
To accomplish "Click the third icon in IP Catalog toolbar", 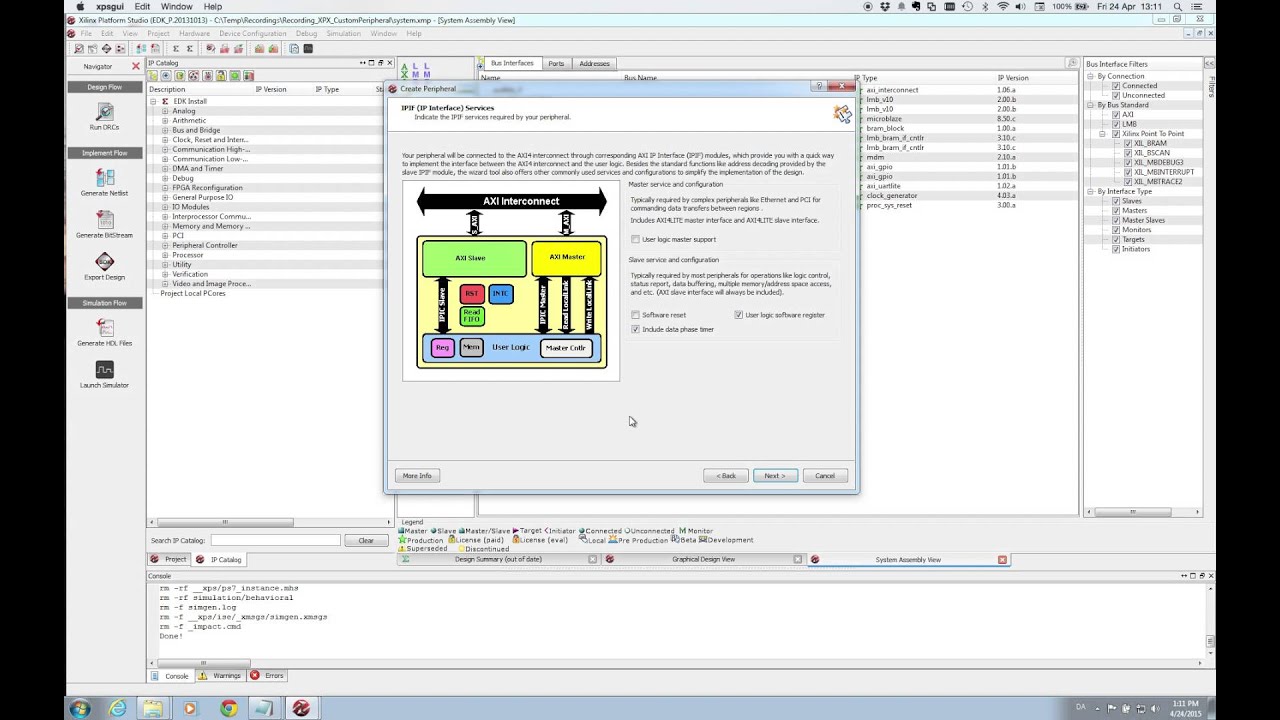I will pos(180,75).
